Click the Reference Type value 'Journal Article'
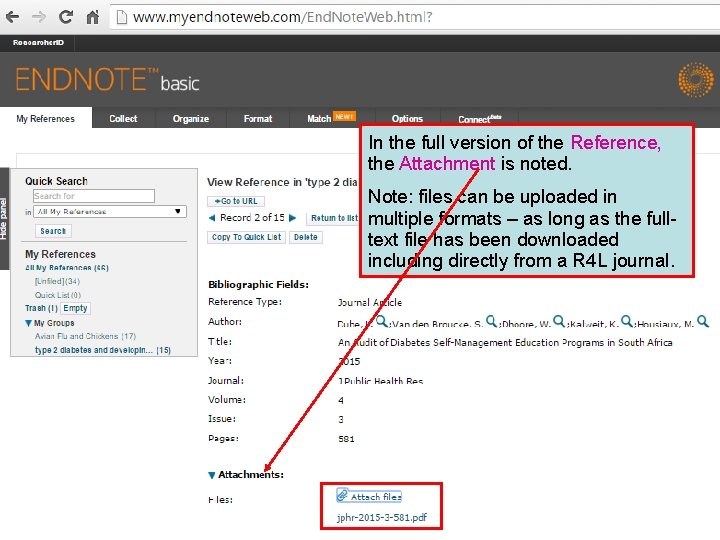 pos(370,303)
